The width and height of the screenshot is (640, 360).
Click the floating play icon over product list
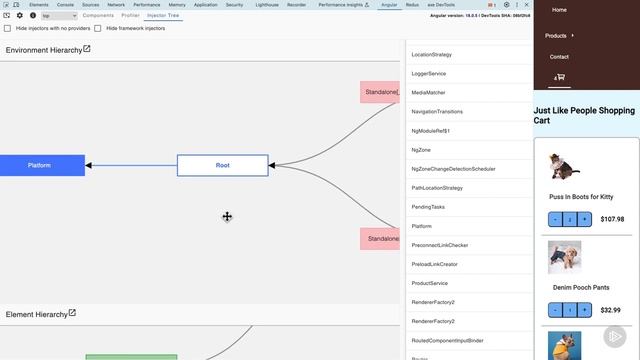[x=615, y=336]
